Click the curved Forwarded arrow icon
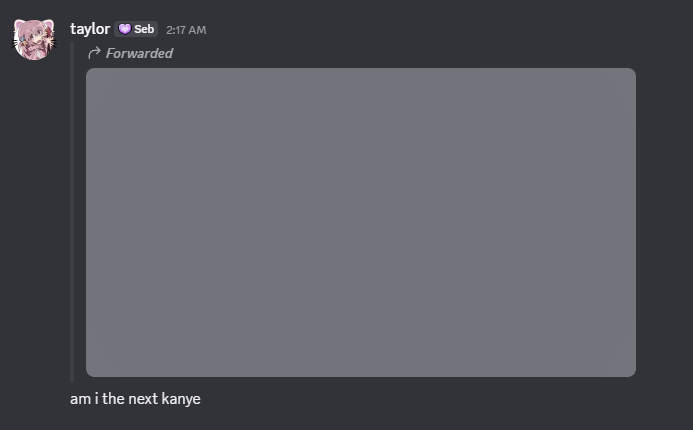 (x=95, y=53)
